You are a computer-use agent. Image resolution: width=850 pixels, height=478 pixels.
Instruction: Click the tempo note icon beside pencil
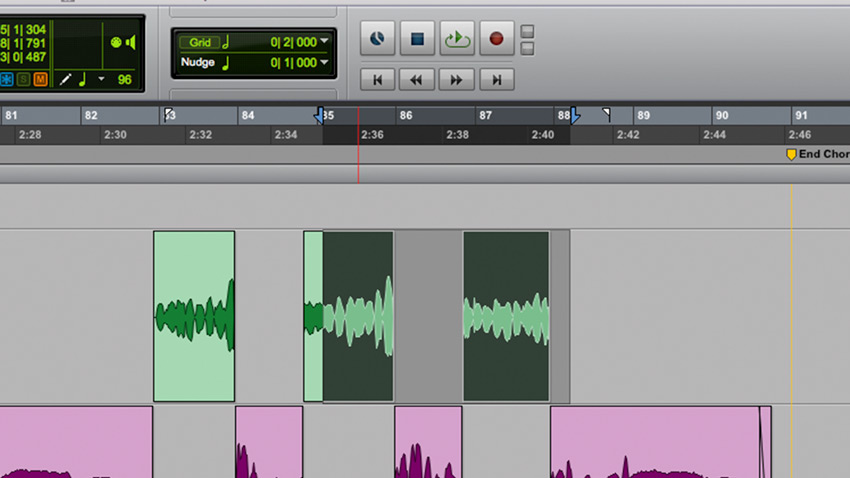(82, 80)
